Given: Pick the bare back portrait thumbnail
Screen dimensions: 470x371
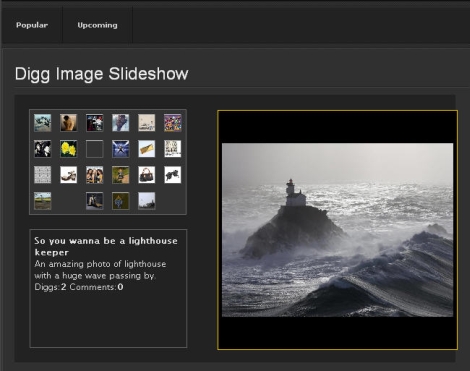Looking at the screenshot, I should 69,123.
